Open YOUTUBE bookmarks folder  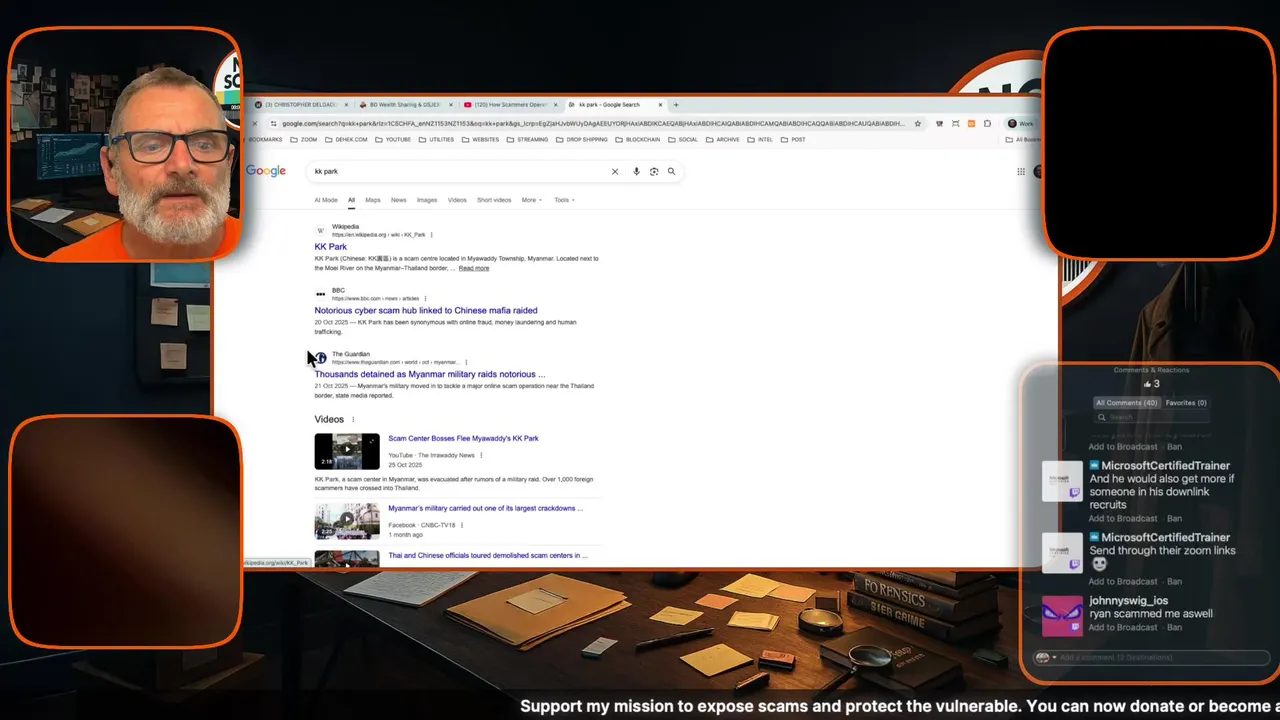(393, 140)
